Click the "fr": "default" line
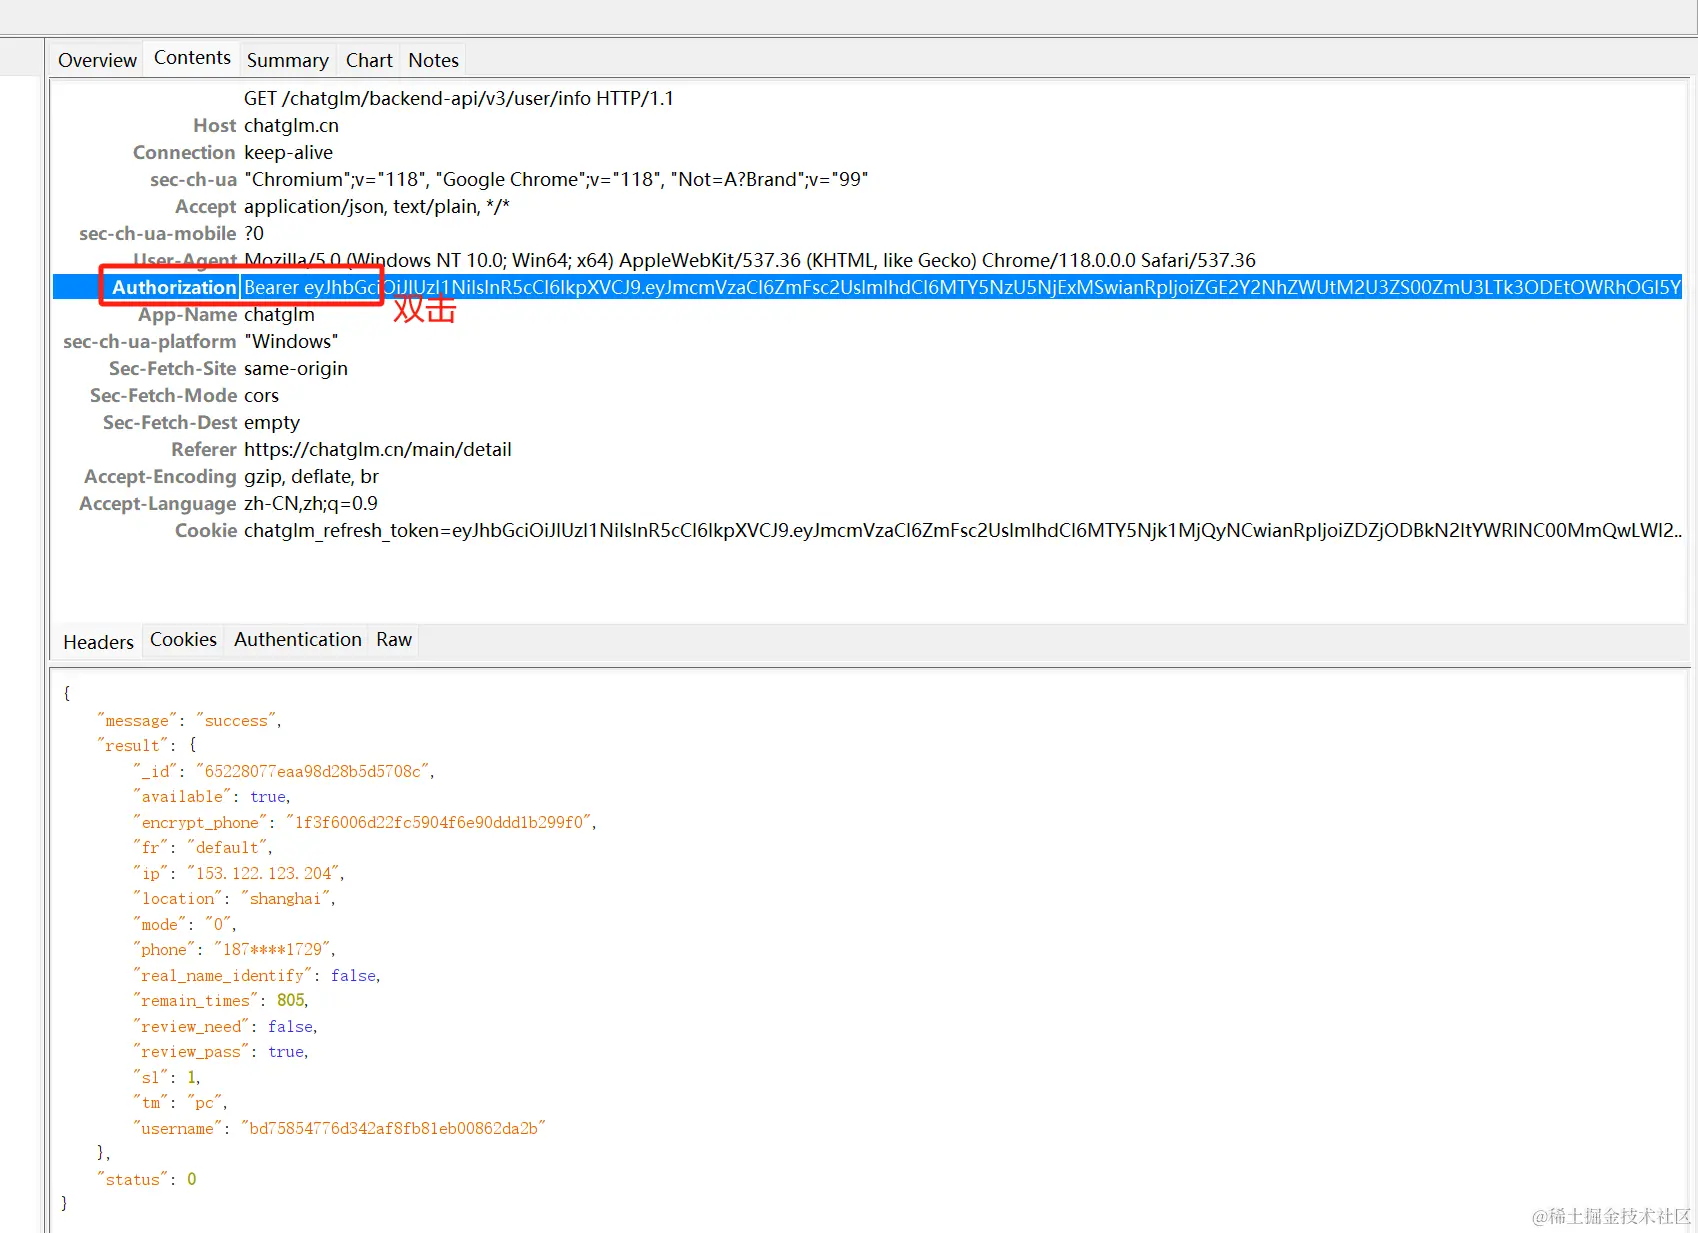This screenshot has height=1233, width=1698. (202, 847)
